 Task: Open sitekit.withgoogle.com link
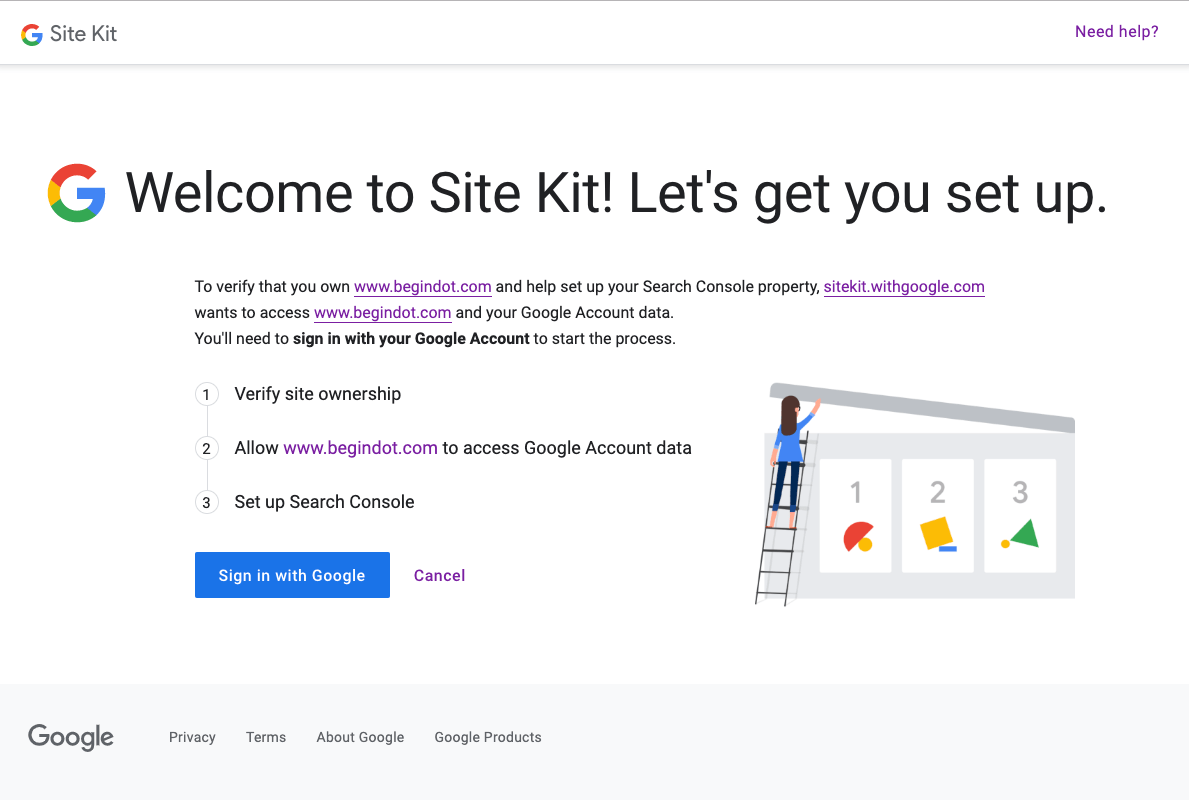[904, 287]
